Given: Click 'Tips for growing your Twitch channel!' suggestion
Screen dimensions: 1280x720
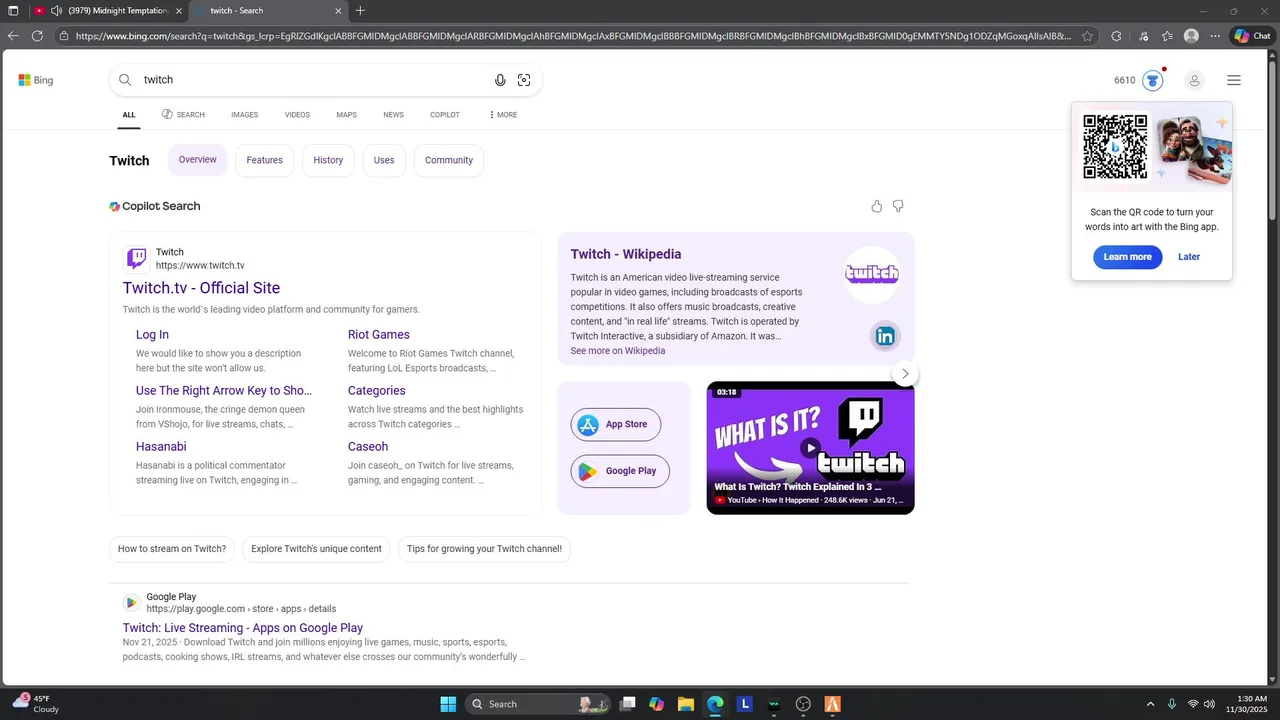Looking at the screenshot, I should (484, 549).
